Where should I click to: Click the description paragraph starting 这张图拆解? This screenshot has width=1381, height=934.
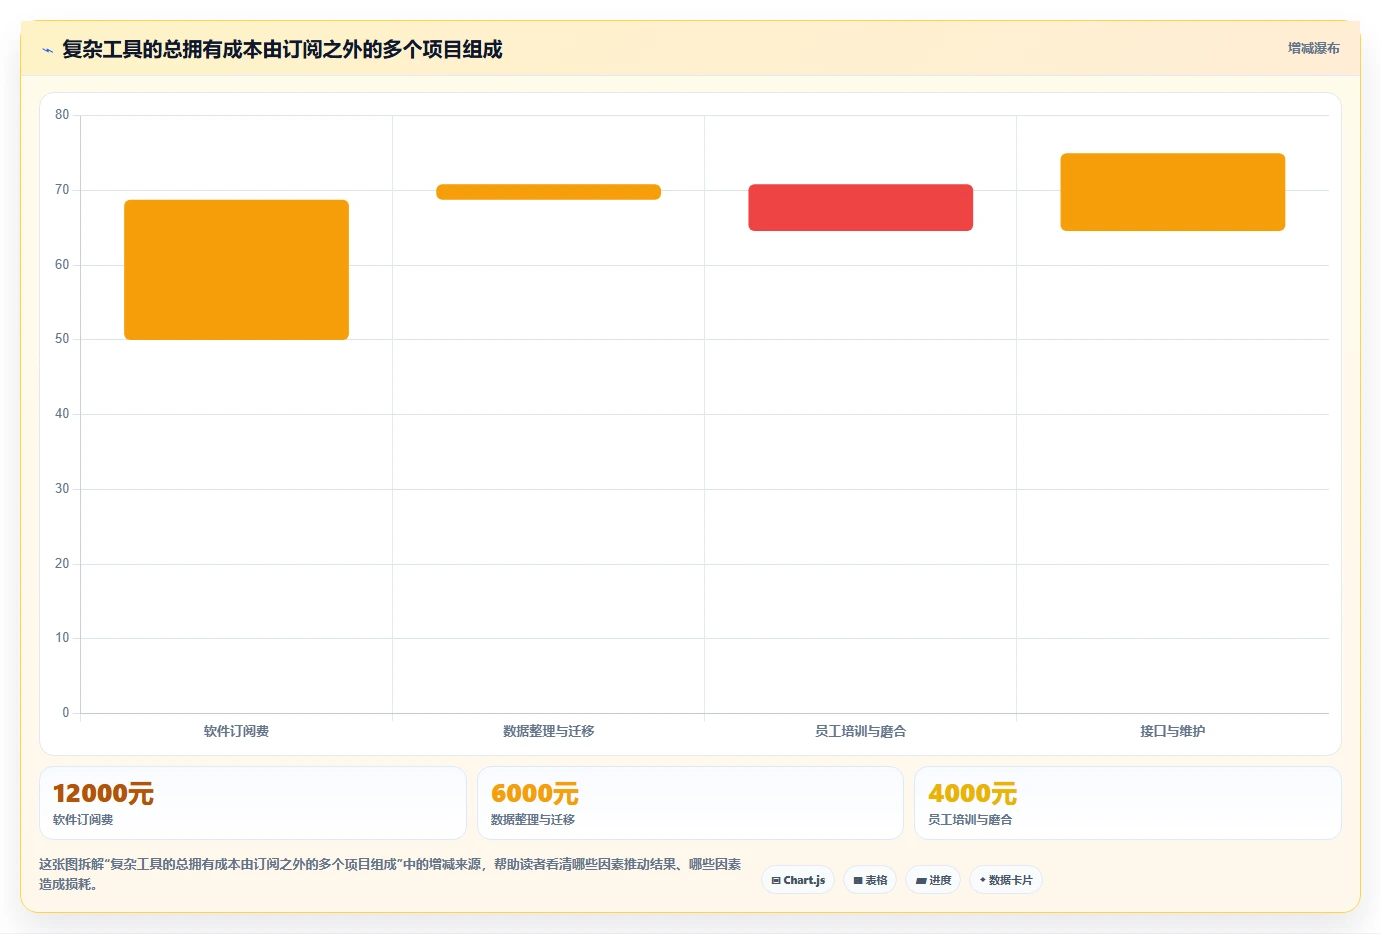click(x=390, y=874)
